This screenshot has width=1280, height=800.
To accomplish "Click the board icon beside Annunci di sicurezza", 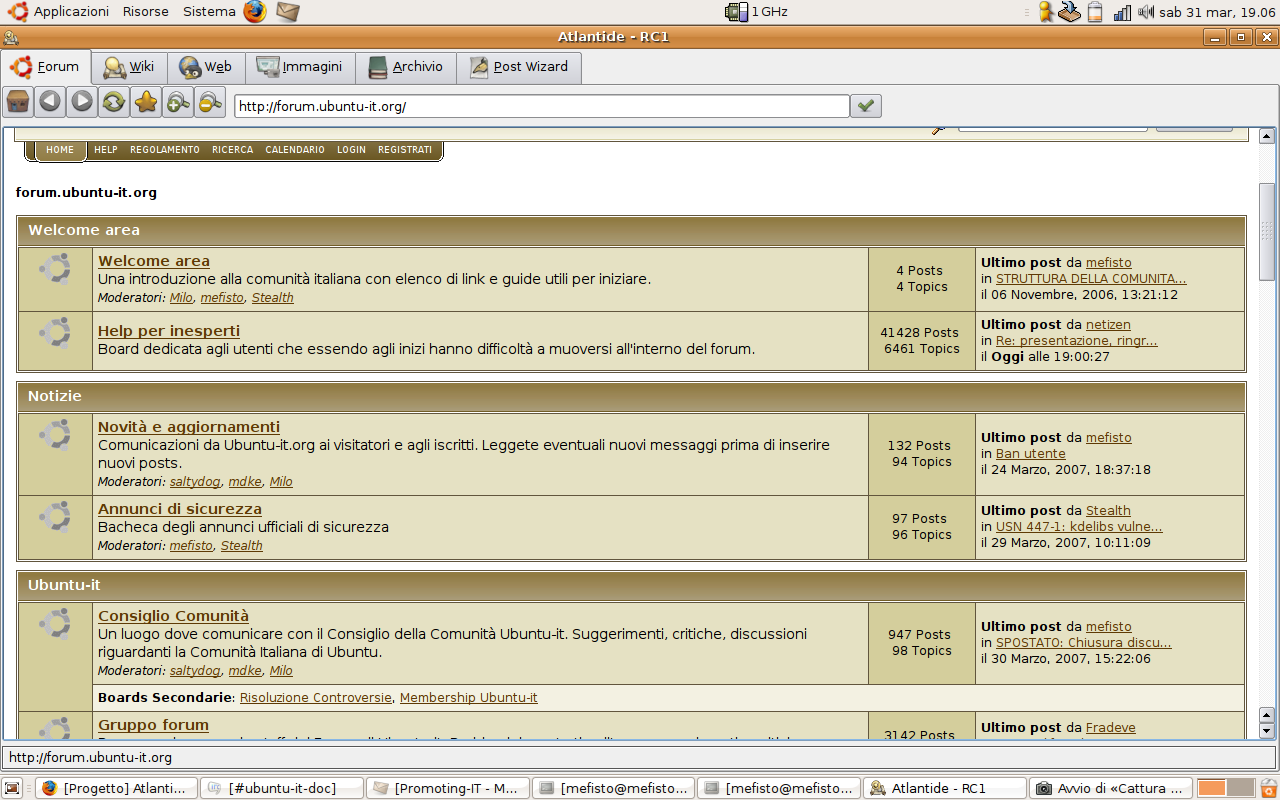I will click(x=55, y=517).
